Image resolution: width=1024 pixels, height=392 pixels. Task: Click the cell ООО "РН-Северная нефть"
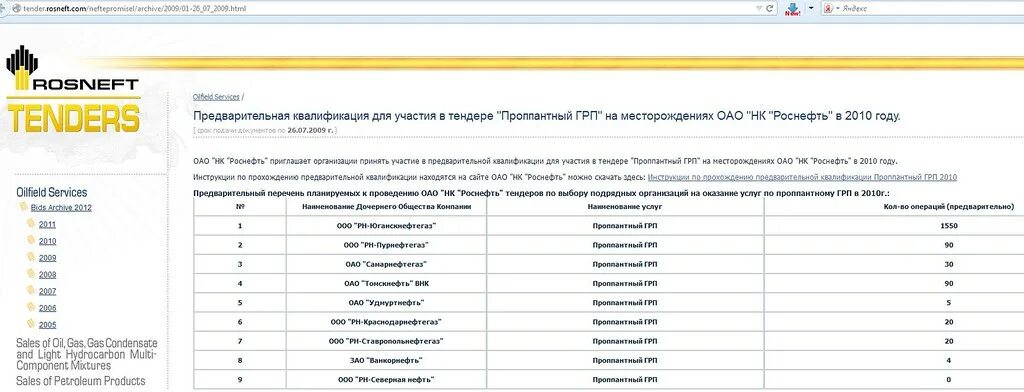tap(386, 380)
